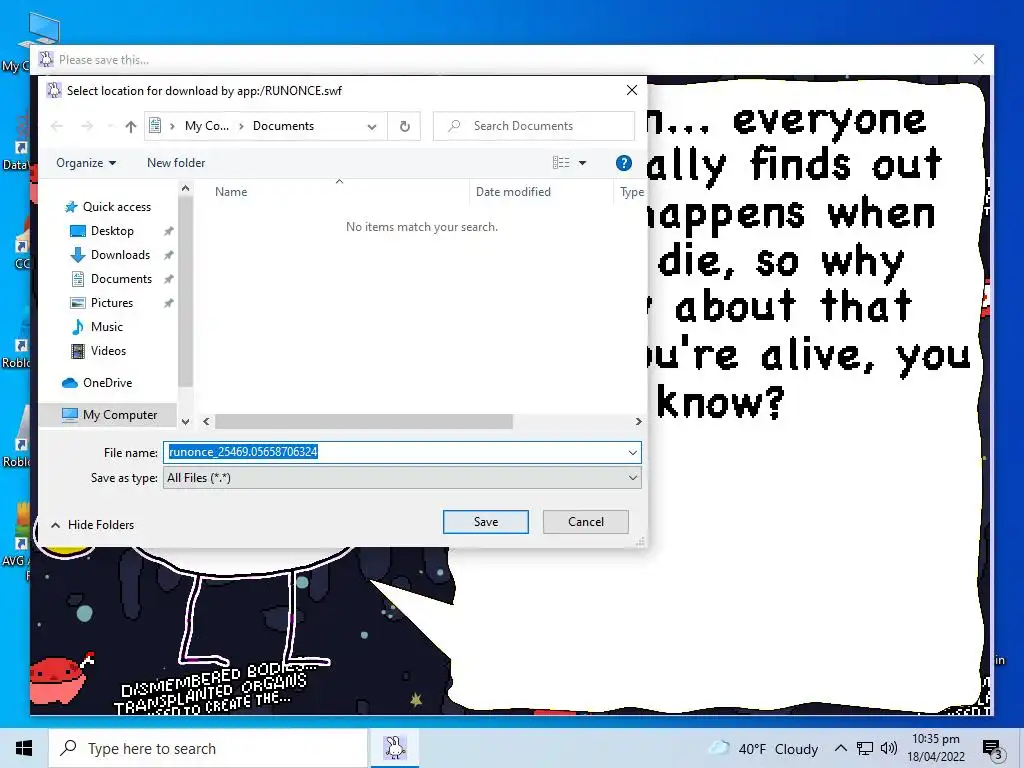
Task: Open the notification center icon
Action: click(993, 750)
